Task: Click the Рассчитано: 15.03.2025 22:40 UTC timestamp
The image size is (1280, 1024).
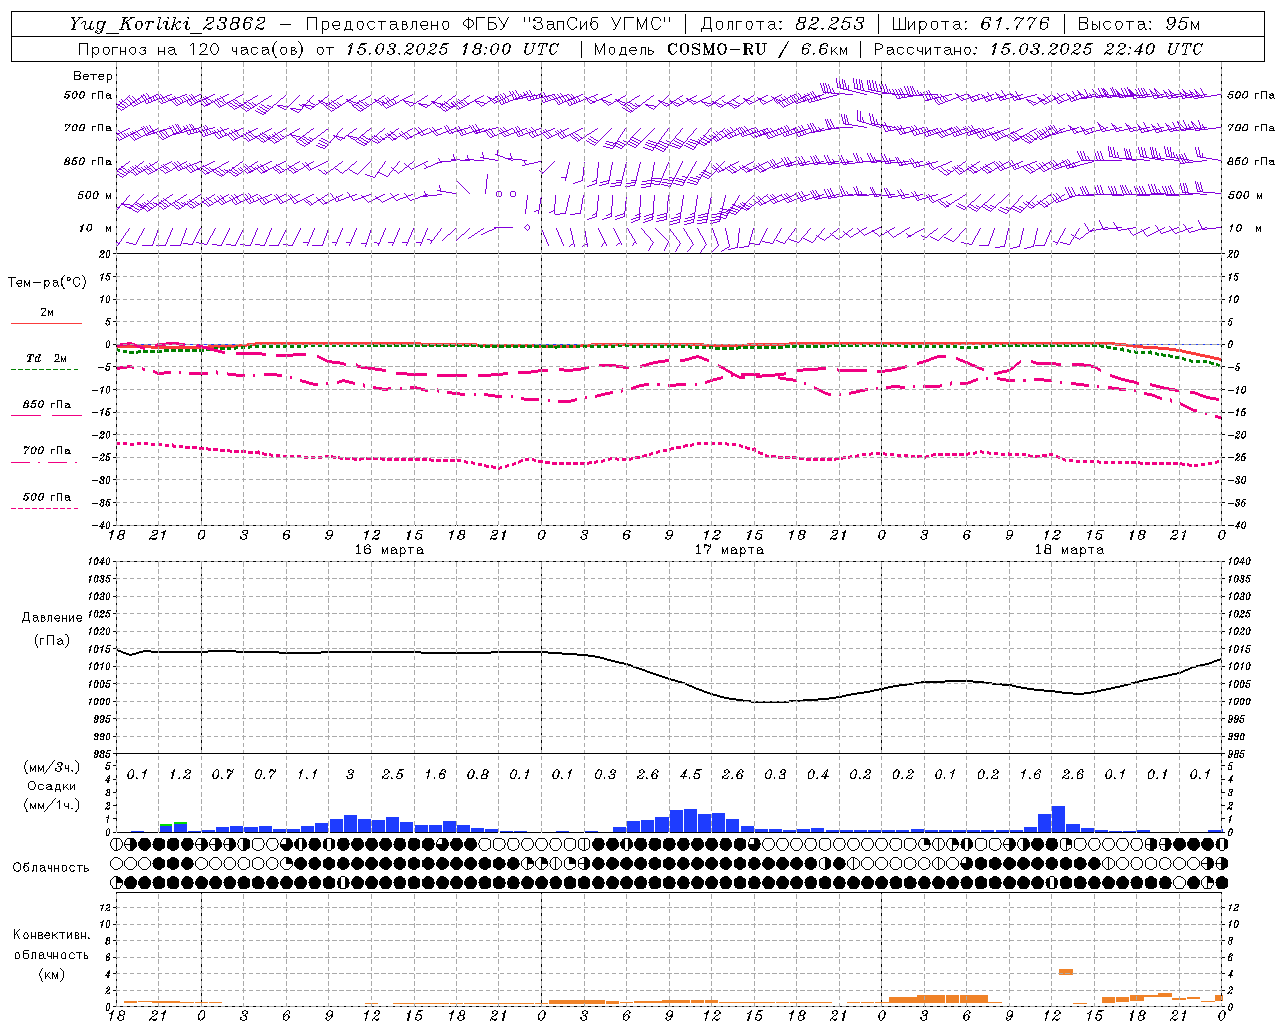Action: tap(1038, 49)
